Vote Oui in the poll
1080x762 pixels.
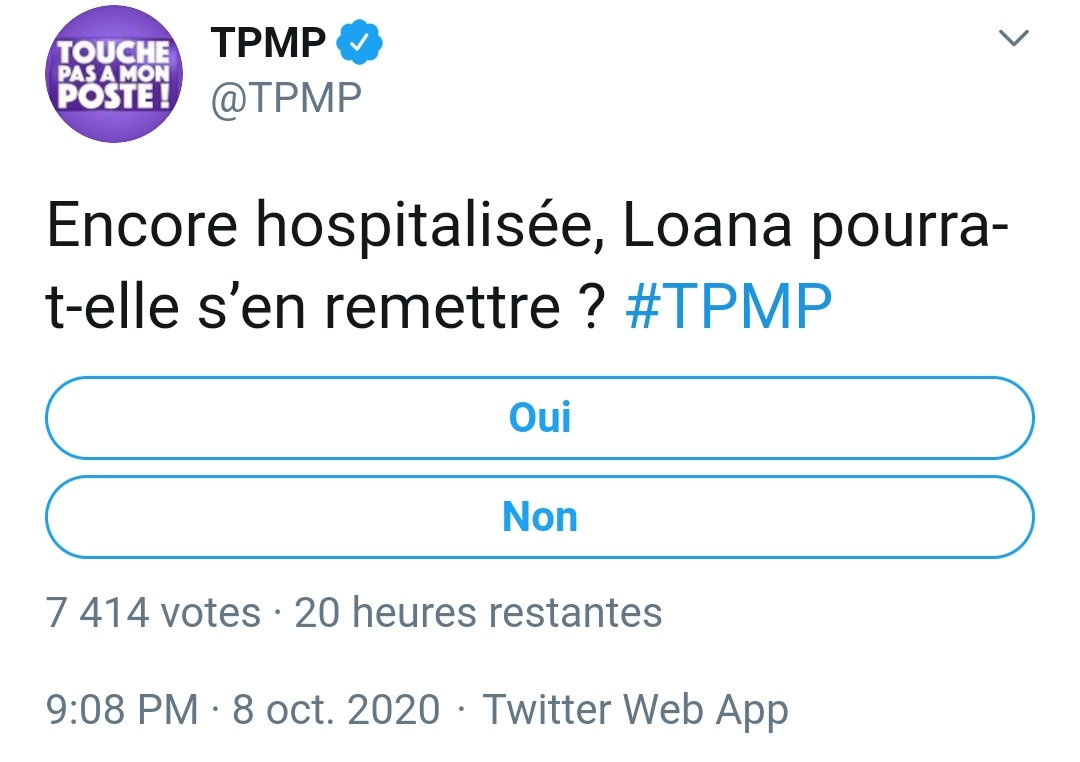[x=540, y=417]
